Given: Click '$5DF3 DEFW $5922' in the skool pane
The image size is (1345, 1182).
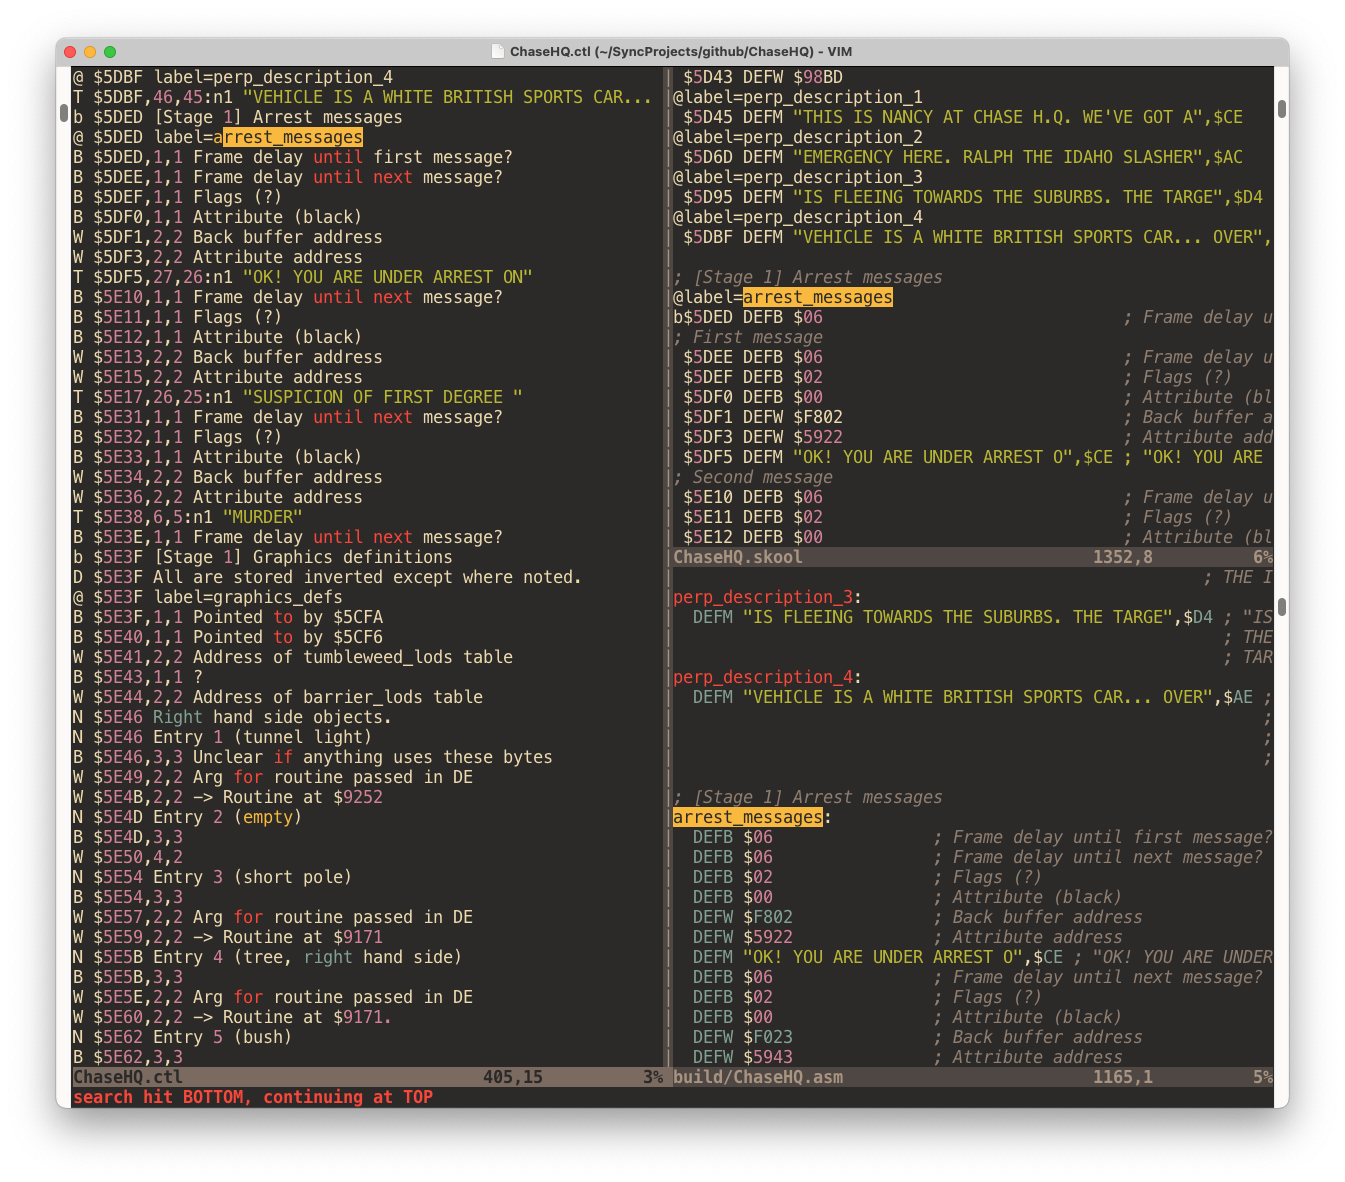Looking at the screenshot, I should point(763,437).
